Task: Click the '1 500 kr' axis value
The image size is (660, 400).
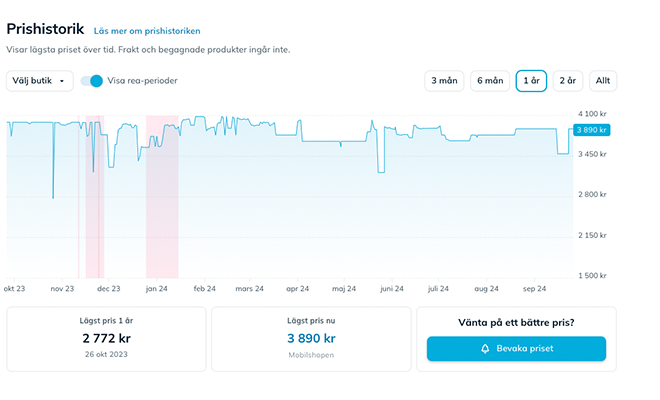Action: [592, 275]
